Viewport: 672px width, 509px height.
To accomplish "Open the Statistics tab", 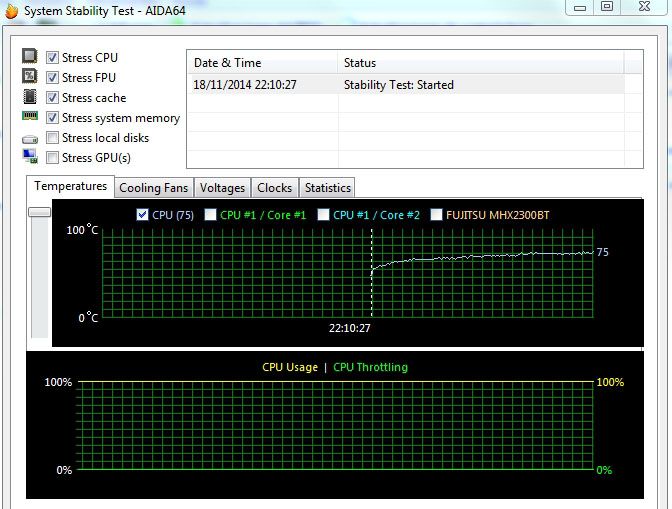I will point(328,188).
